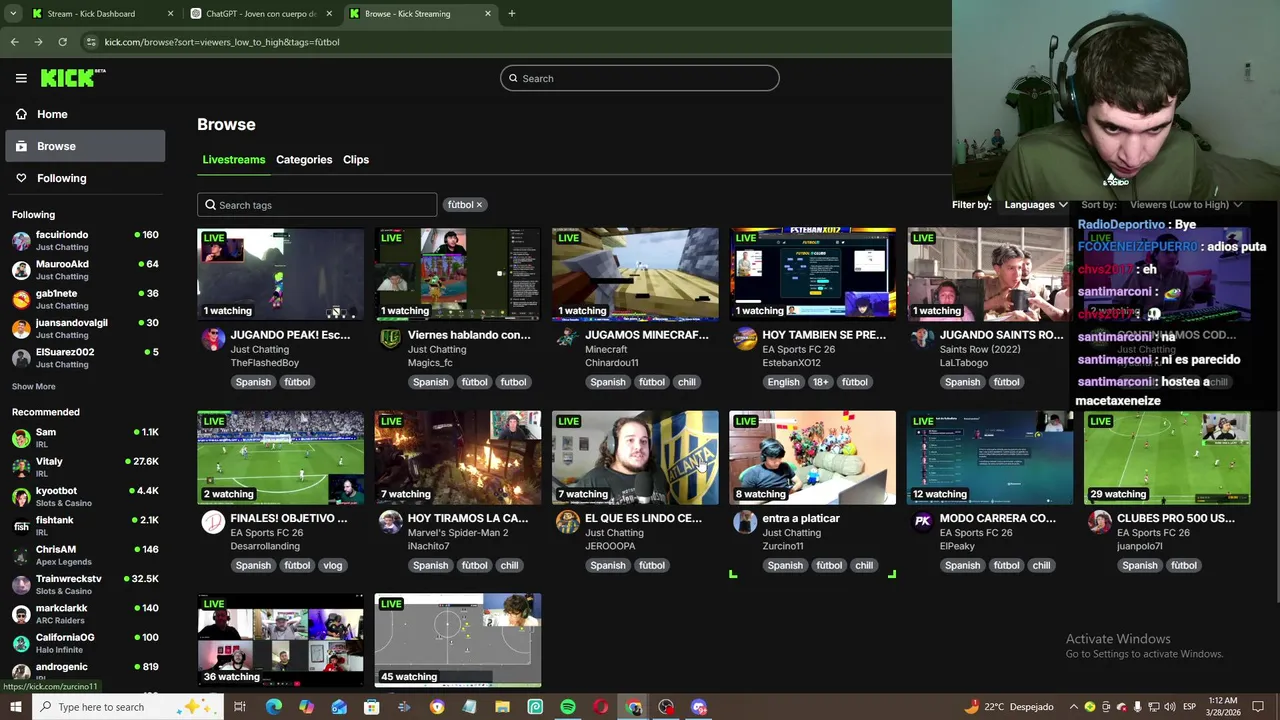Open the JUGANDO PEAK stream thumbnail
Screen dimensions: 1280x720
(281, 274)
